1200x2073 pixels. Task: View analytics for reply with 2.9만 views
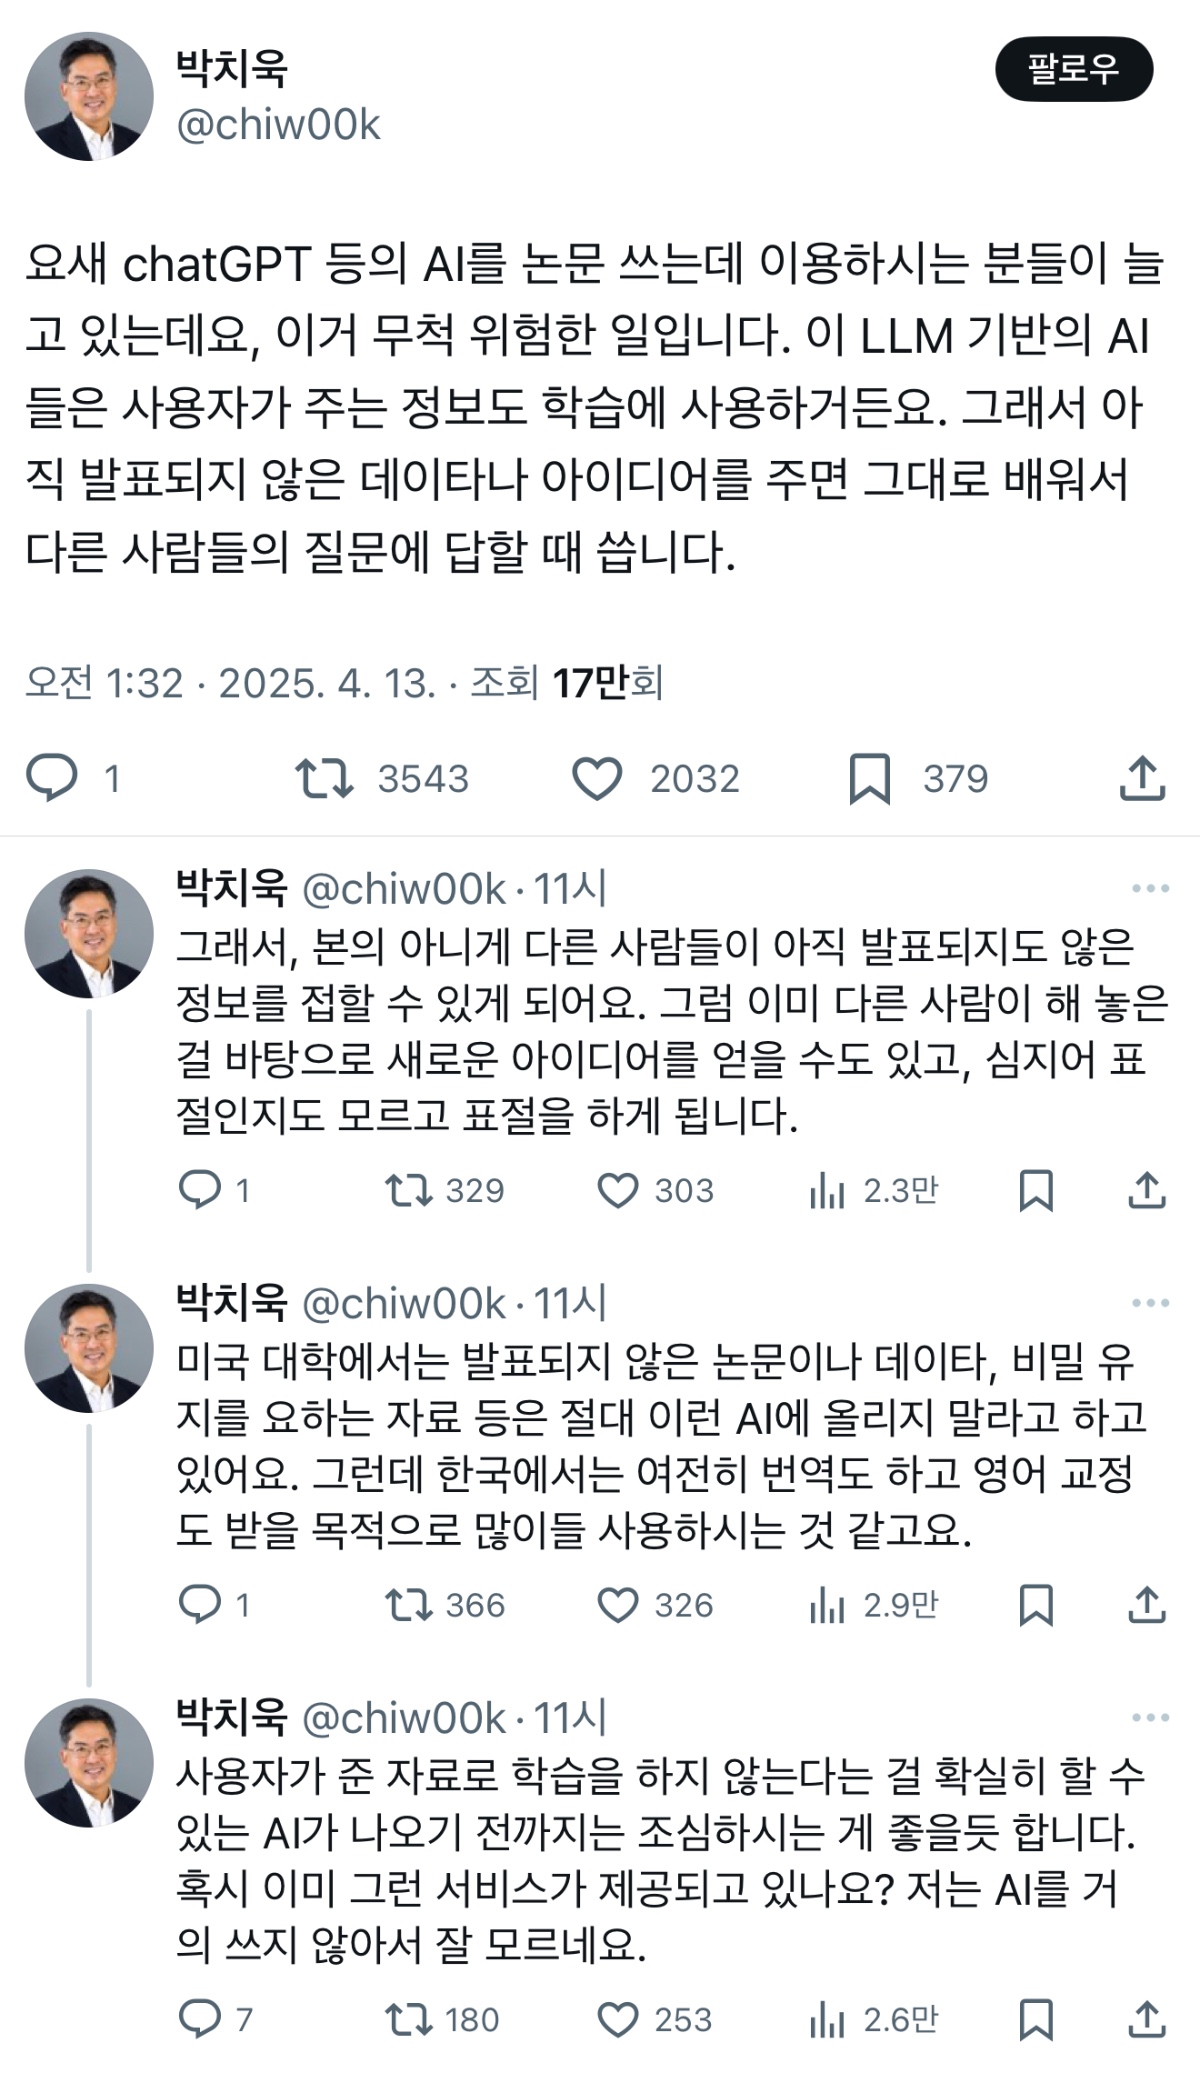[x=828, y=1605]
